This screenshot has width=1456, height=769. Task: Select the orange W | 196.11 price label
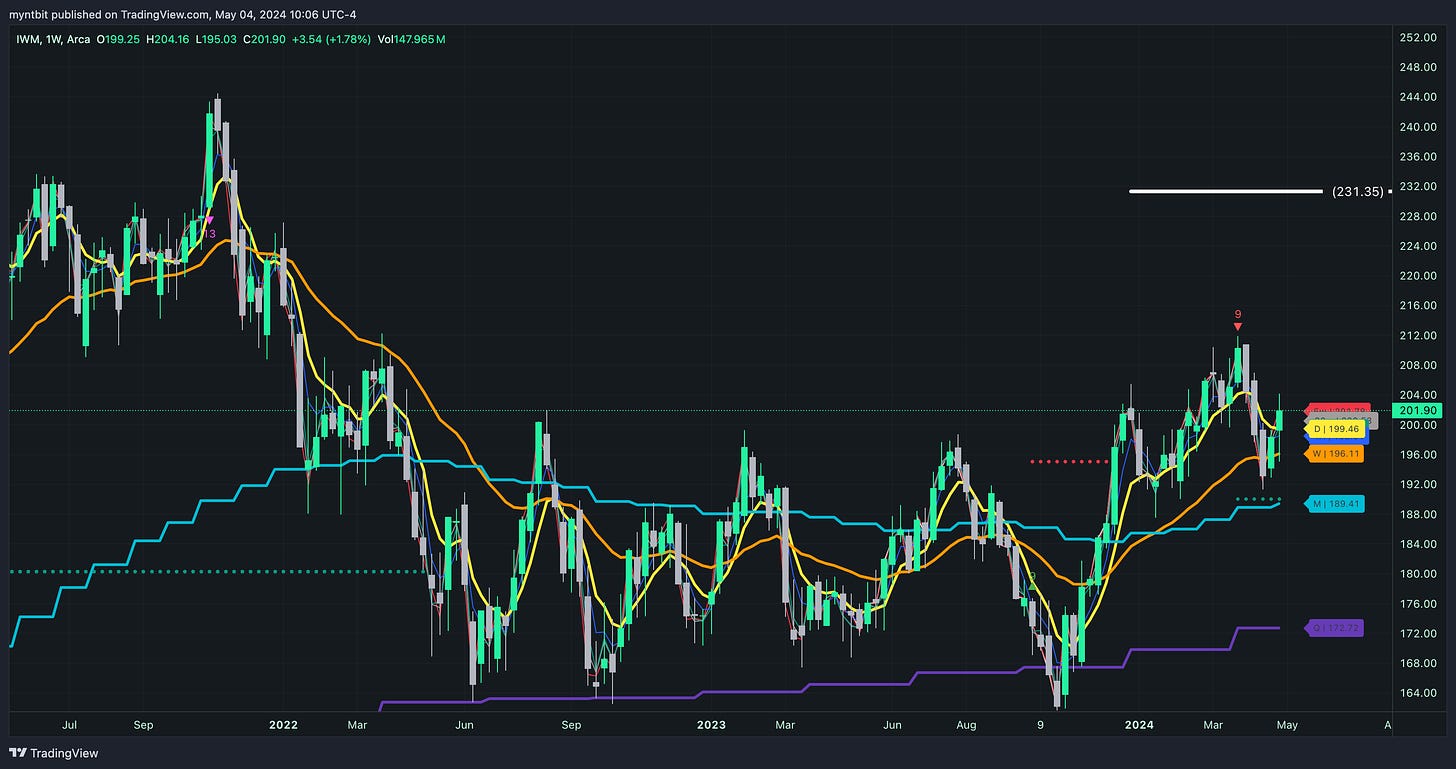click(x=1335, y=454)
